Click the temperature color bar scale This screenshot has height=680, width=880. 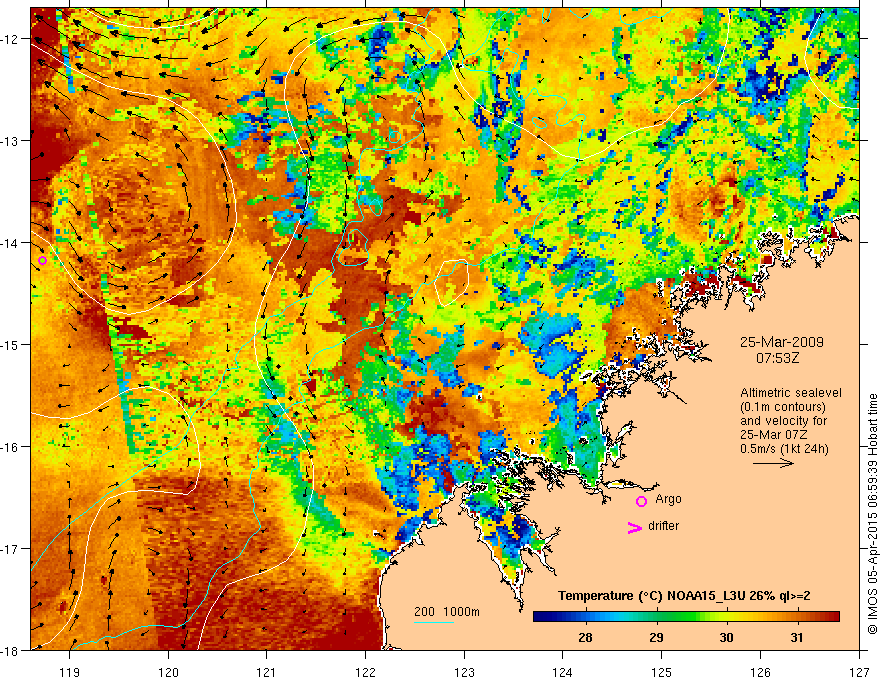[686, 617]
